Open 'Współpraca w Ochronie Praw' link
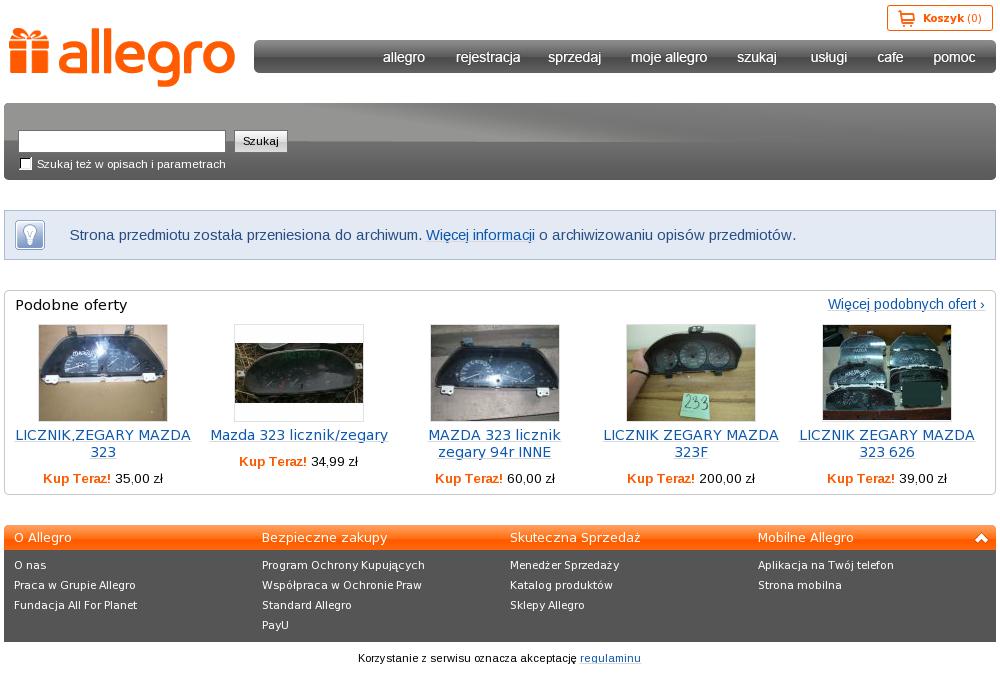 tap(342, 585)
